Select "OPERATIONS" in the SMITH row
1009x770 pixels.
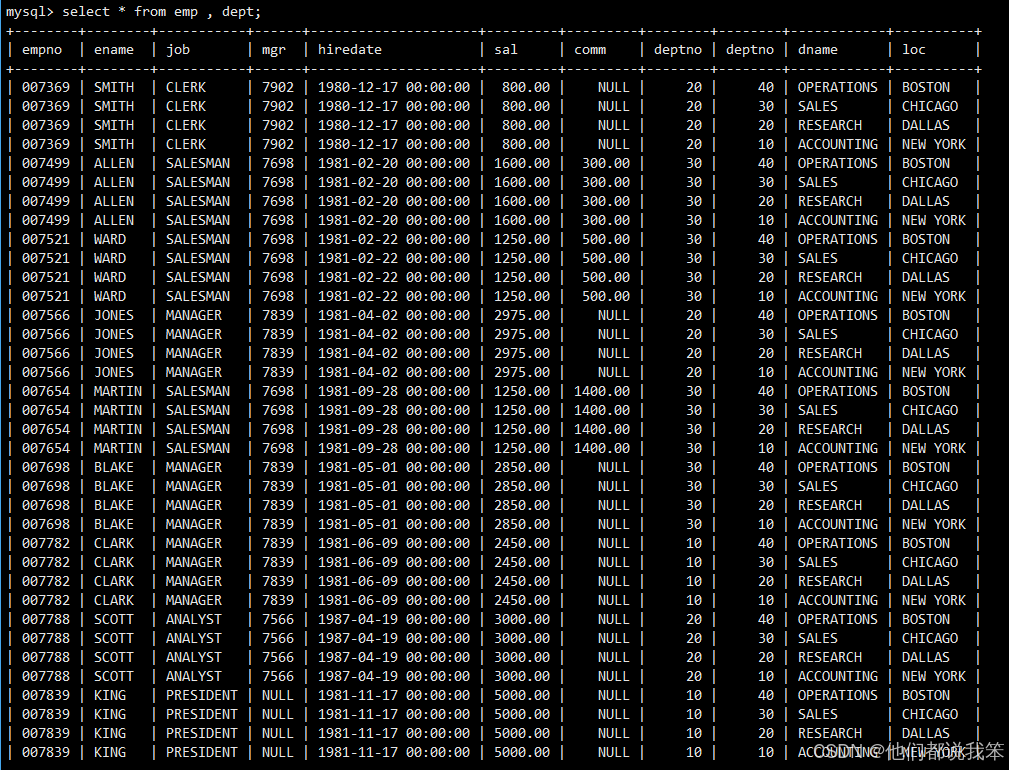coord(838,87)
